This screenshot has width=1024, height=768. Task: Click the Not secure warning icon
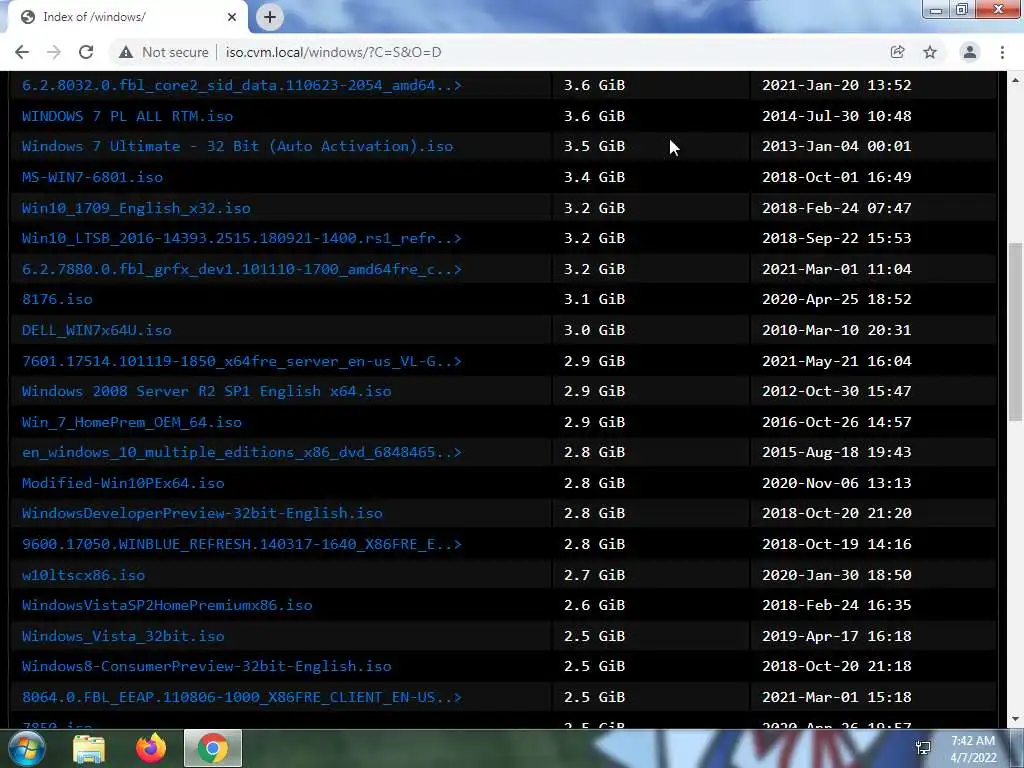(126, 52)
